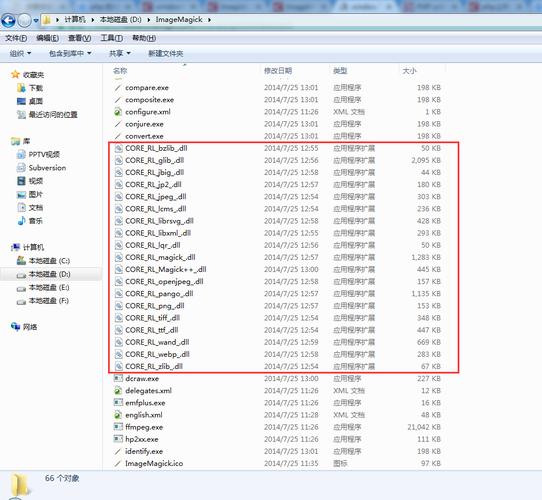Click the 新建文件夹 button
Screen dimensions: 542x500
166,54
